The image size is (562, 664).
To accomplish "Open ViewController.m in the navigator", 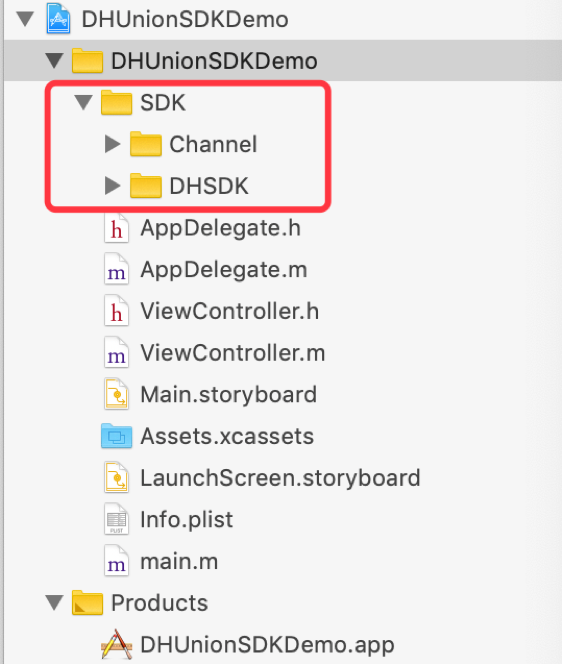I will [233, 353].
